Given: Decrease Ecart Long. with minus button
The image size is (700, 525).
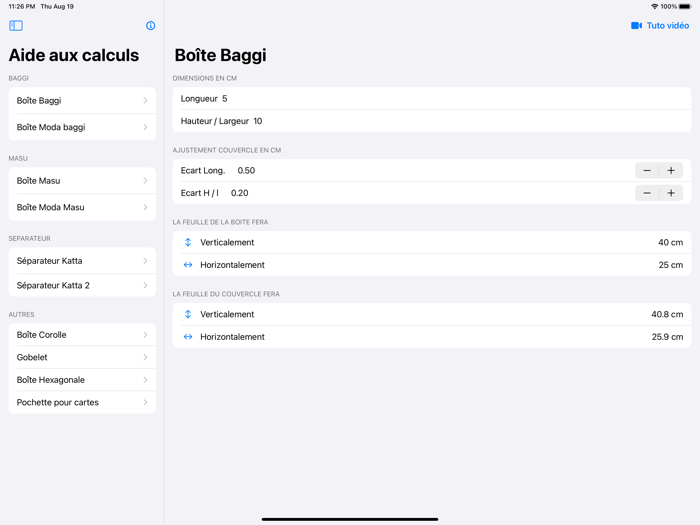Looking at the screenshot, I should point(647,171).
